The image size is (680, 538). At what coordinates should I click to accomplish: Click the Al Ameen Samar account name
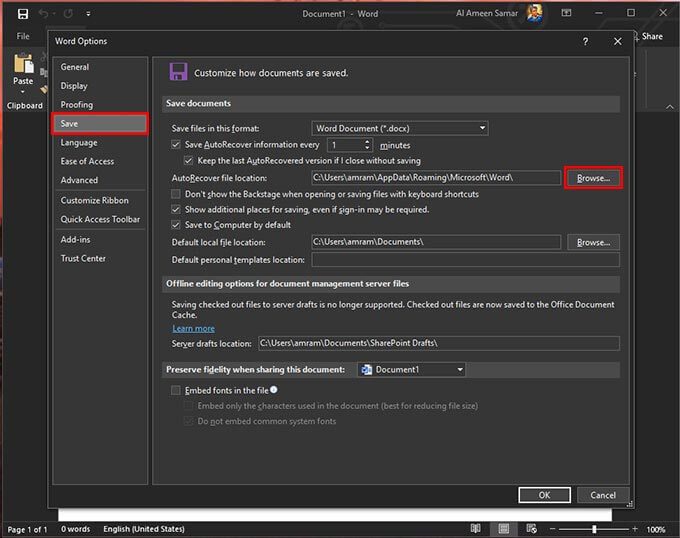[x=487, y=13]
